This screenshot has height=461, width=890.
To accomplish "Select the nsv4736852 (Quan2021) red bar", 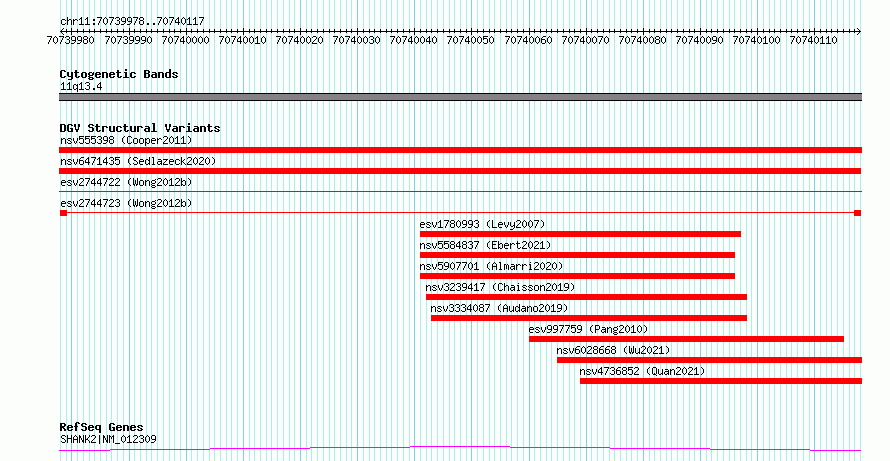I will pyautogui.click(x=721, y=381).
